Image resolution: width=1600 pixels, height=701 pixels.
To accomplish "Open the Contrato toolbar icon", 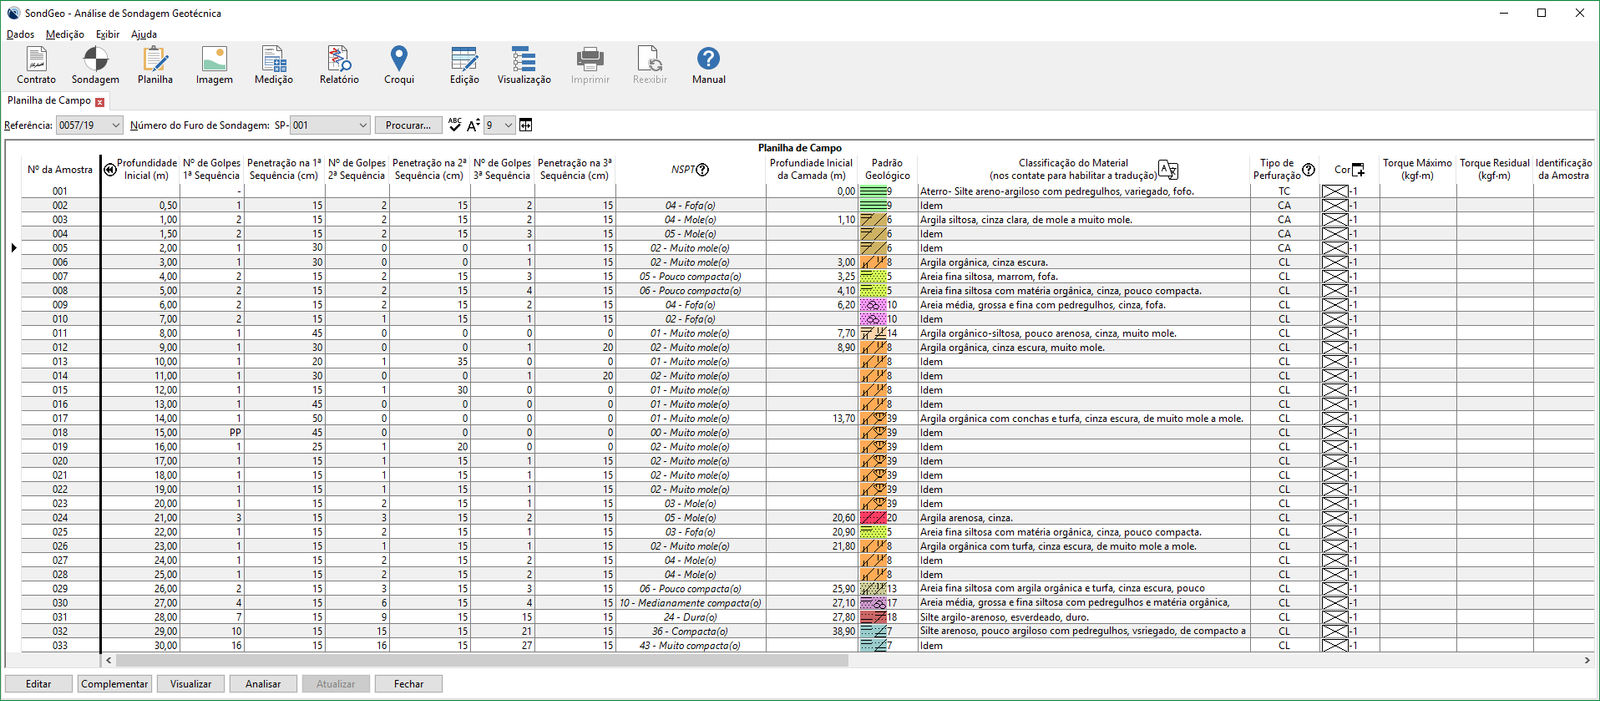I will pyautogui.click(x=36, y=66).
